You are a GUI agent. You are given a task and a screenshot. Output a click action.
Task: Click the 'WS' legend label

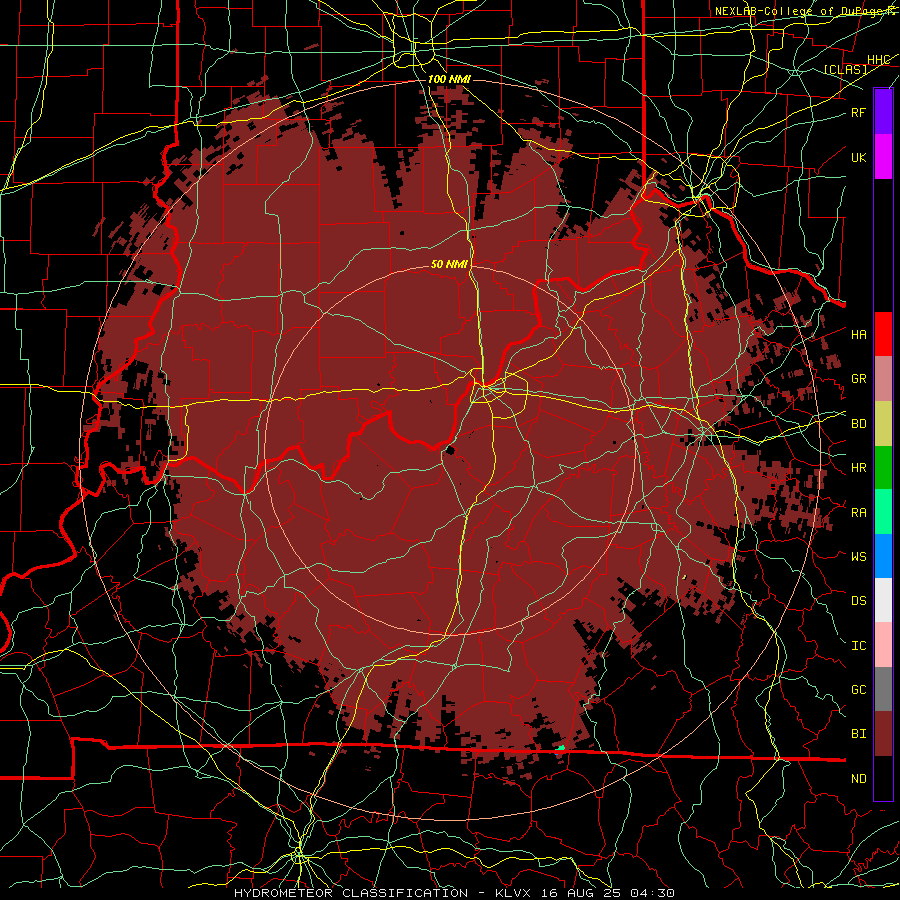pyautogui.click(x=859, y=556)
